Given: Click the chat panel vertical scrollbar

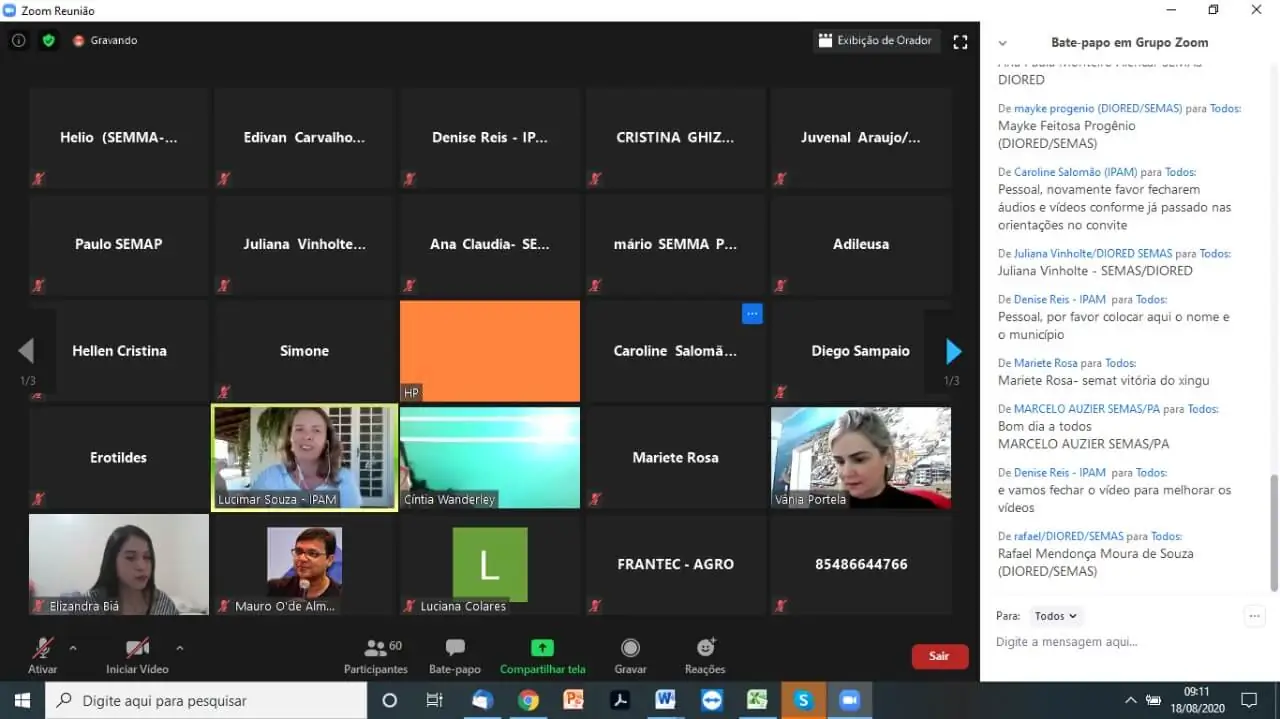Looking at the screenshot, I should (x=1273, y=530).
